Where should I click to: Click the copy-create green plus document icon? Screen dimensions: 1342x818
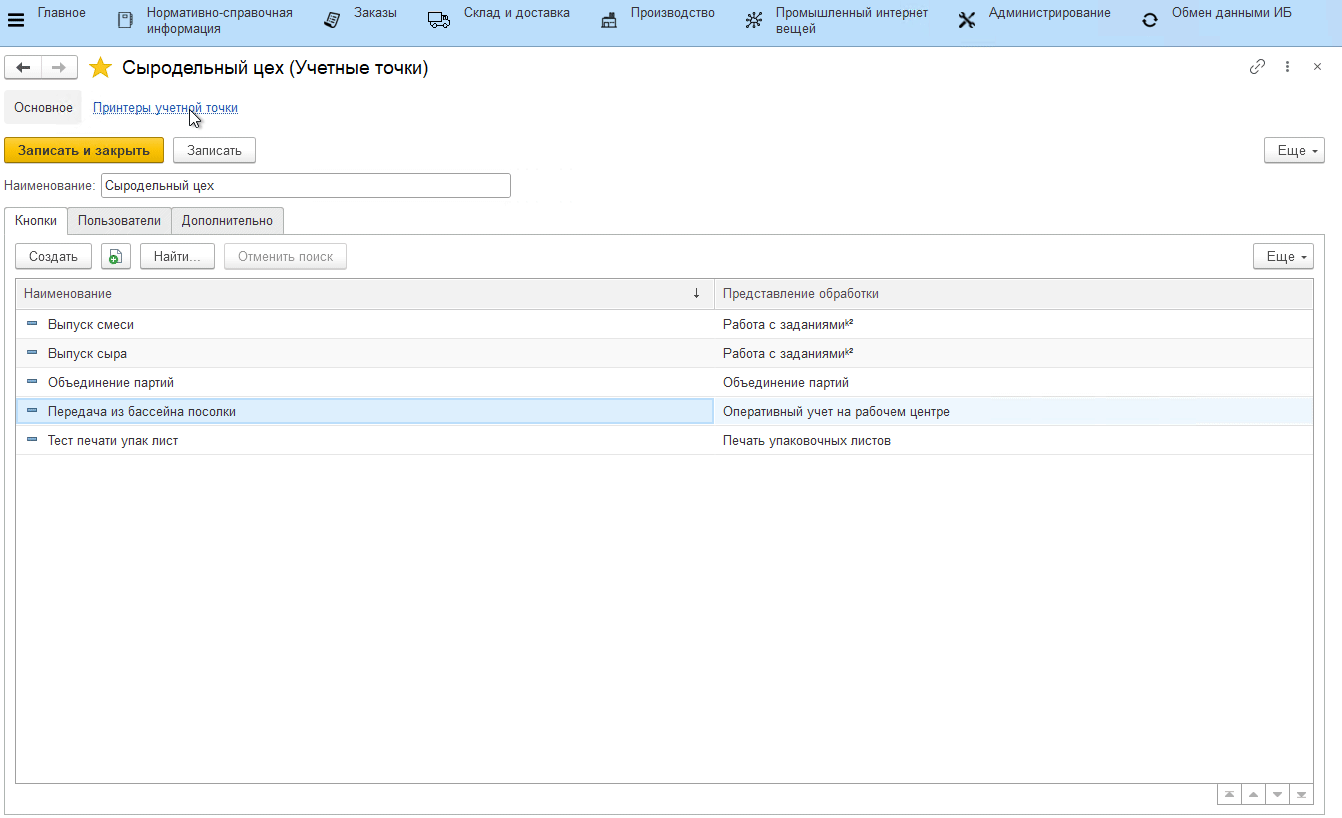pyautogui.click(x=116, y=257)
